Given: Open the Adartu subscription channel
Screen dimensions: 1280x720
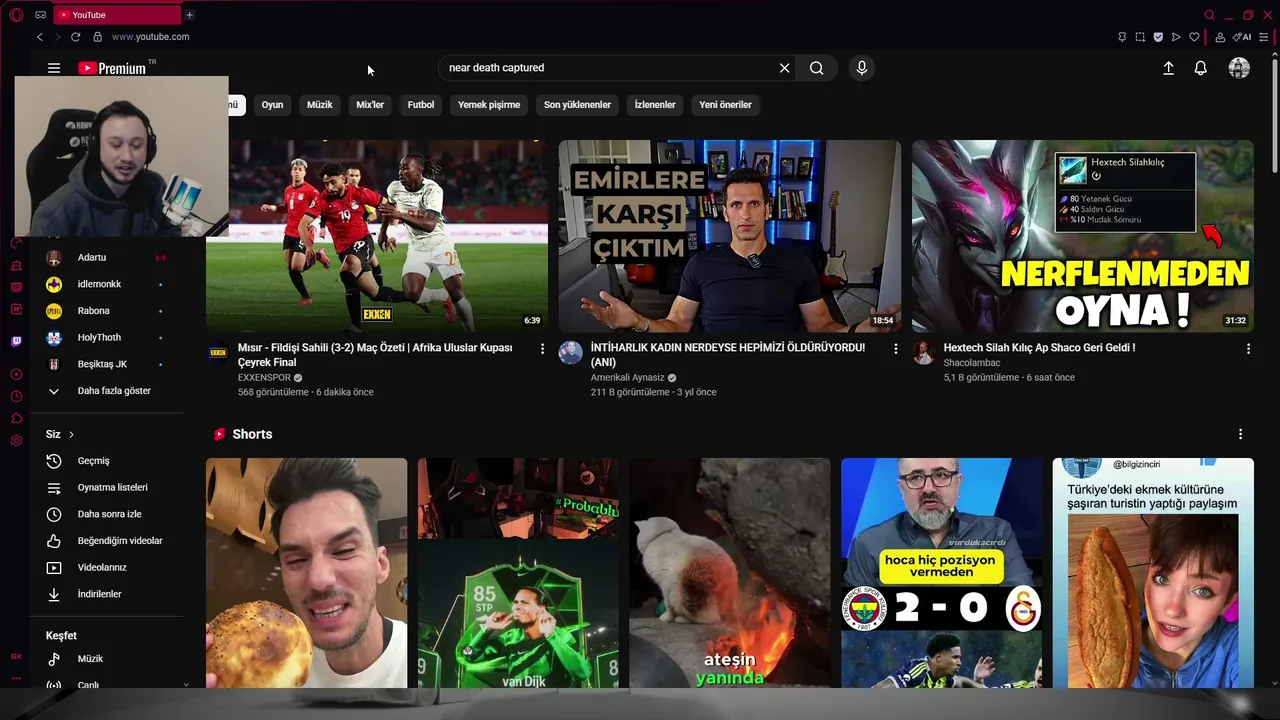Looking at the screenshot, I should [x=107, y=258].
